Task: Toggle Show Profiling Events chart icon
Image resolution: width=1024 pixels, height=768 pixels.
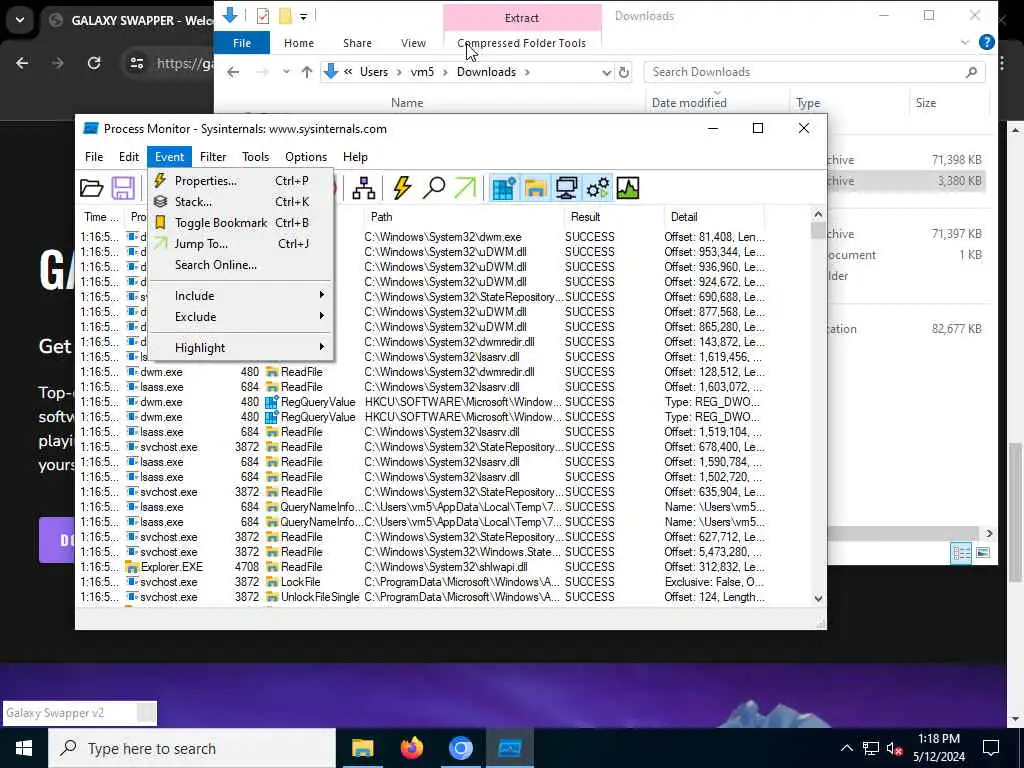Action: point(628,188)
